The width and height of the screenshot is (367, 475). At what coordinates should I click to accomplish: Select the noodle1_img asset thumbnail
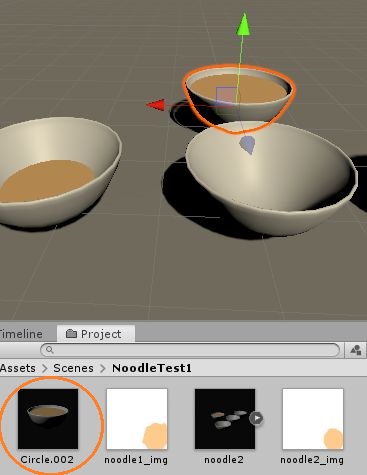click(x=137, y=419)
